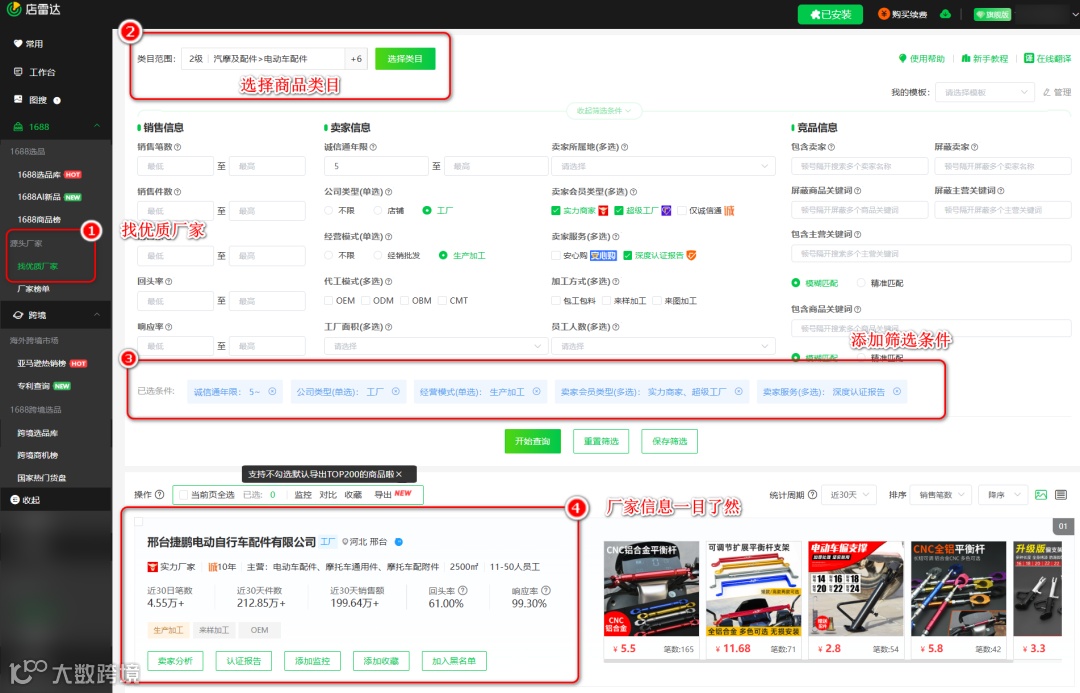The height and width of the screenshot is (693, 1080).
Task: Click the 店雷达 logo icon
Action: pyautogui.click(x=13, y=9)
